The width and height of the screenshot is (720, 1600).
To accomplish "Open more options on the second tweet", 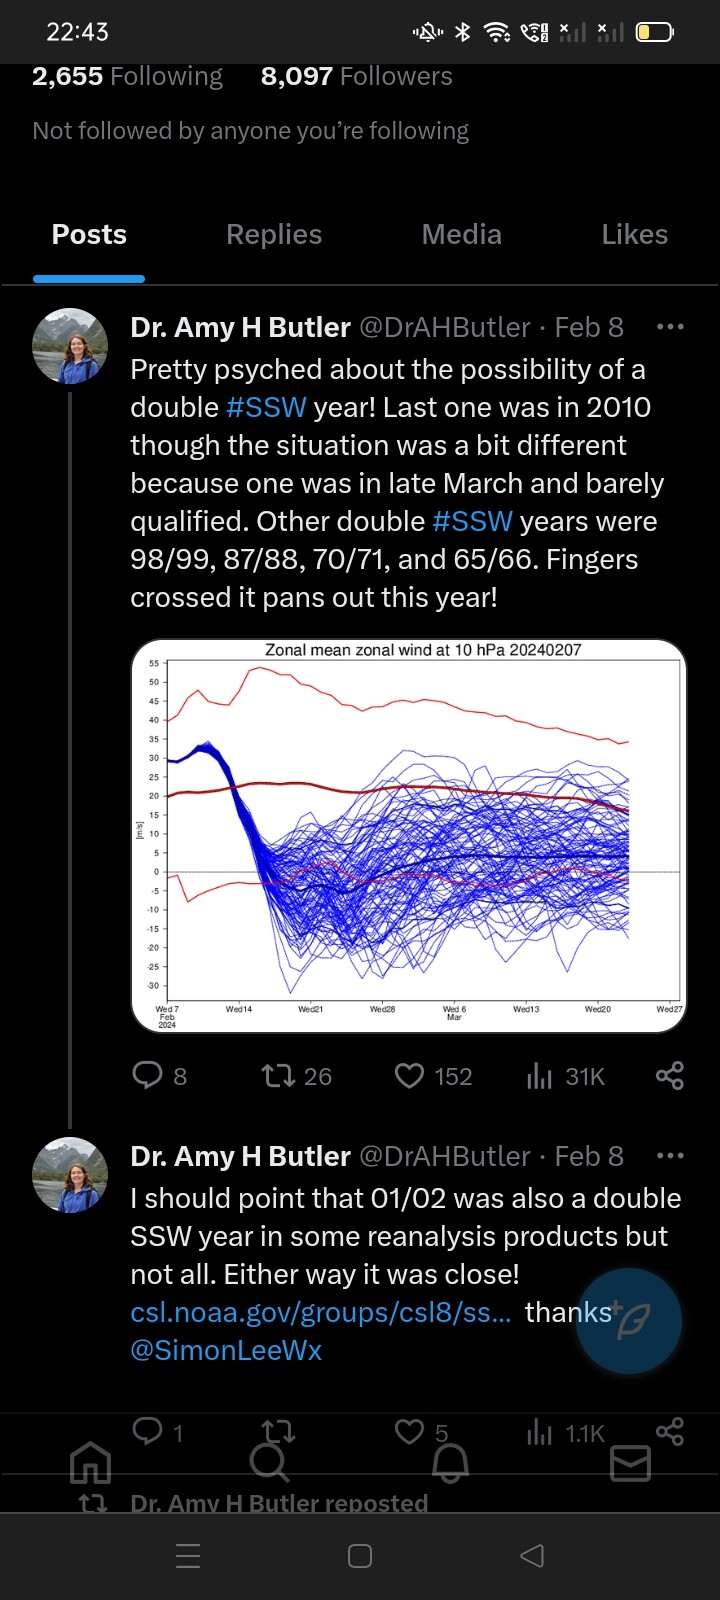I will [x=670, y=1155].
